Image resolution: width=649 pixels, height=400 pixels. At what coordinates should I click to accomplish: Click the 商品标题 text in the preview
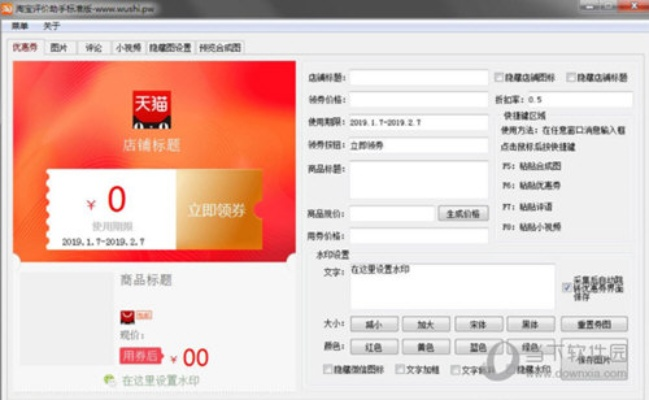pos(146,280)
